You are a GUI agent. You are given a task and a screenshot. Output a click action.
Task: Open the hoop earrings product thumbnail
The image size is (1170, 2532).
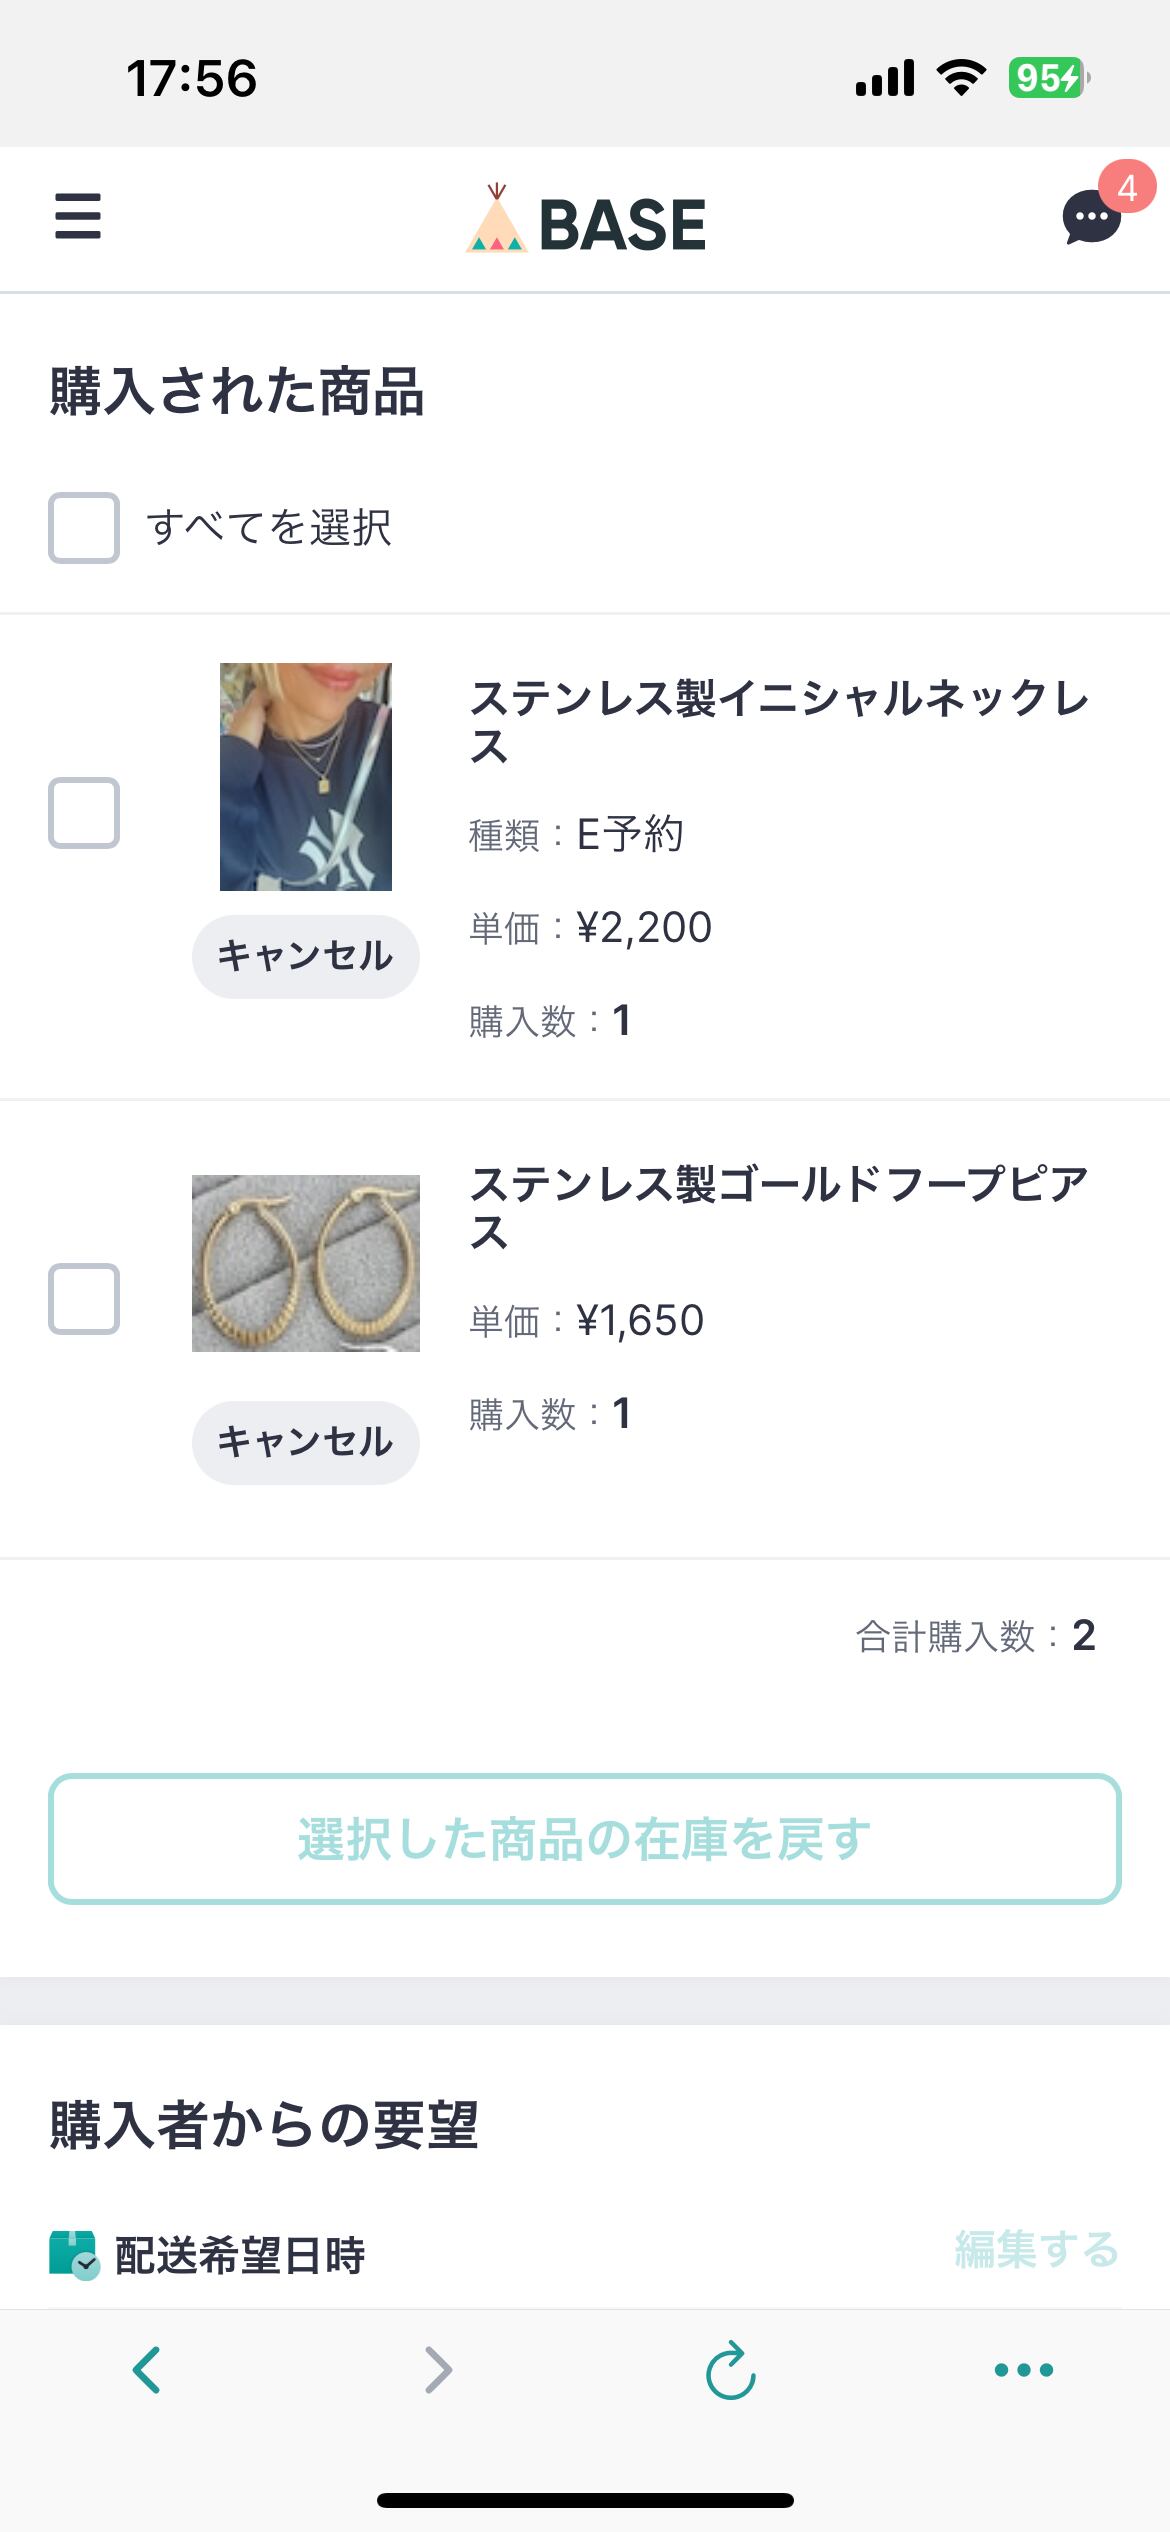(306, 1263)
